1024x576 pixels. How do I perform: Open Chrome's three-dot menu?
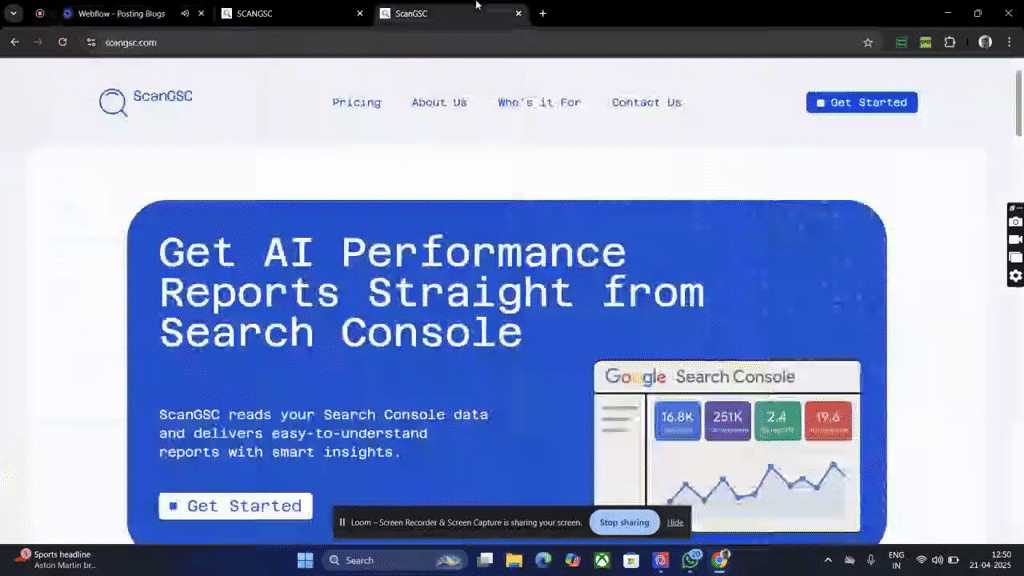tap(1010, 42)
